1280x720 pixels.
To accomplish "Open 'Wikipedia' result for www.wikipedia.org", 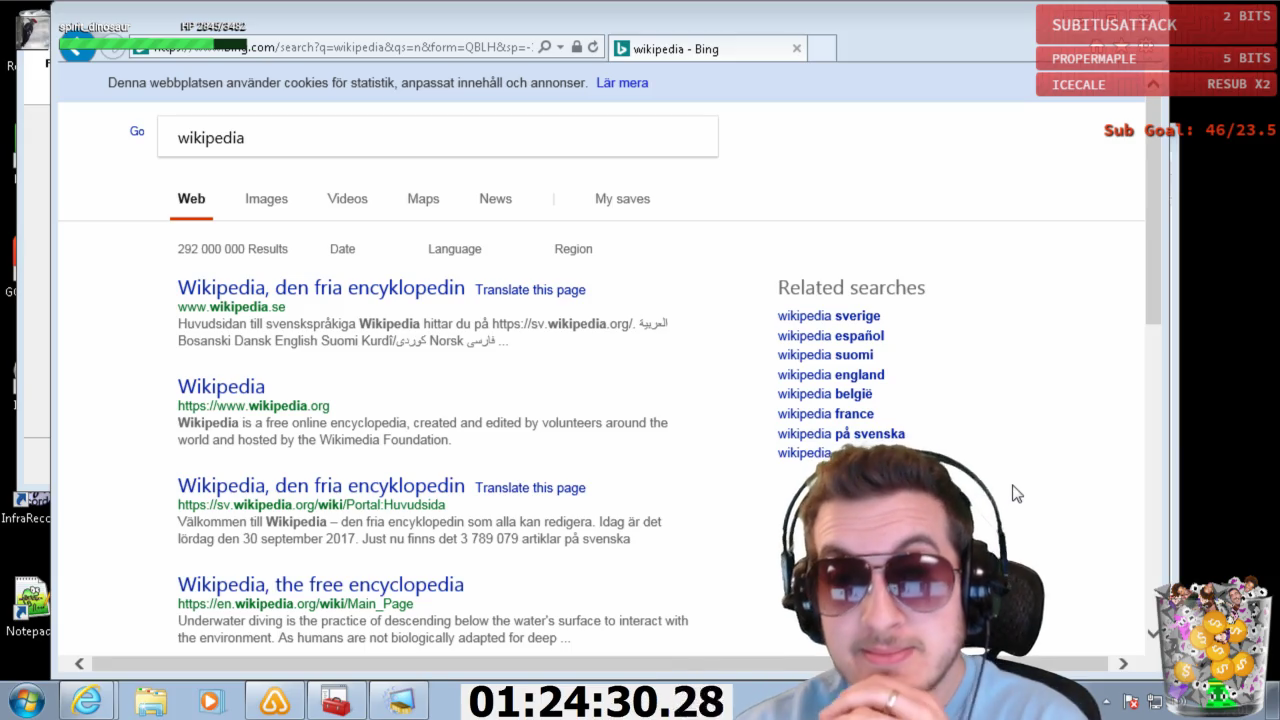I will tap(221, 387).
